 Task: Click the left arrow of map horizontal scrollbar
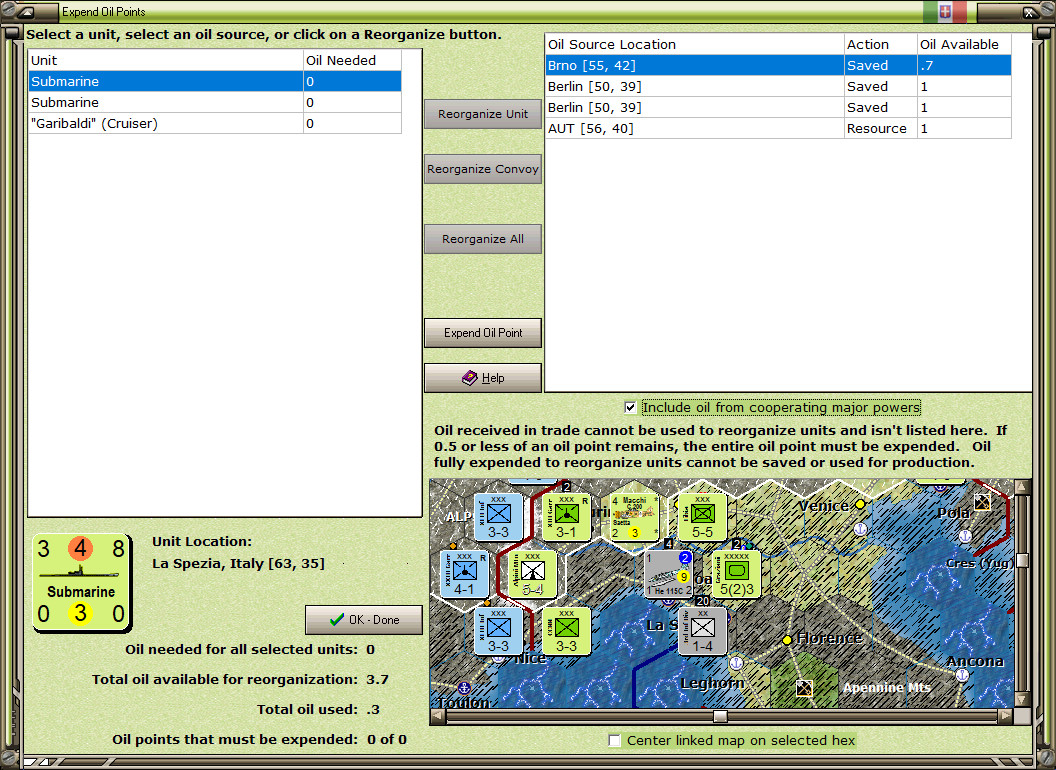coord(437,716)
